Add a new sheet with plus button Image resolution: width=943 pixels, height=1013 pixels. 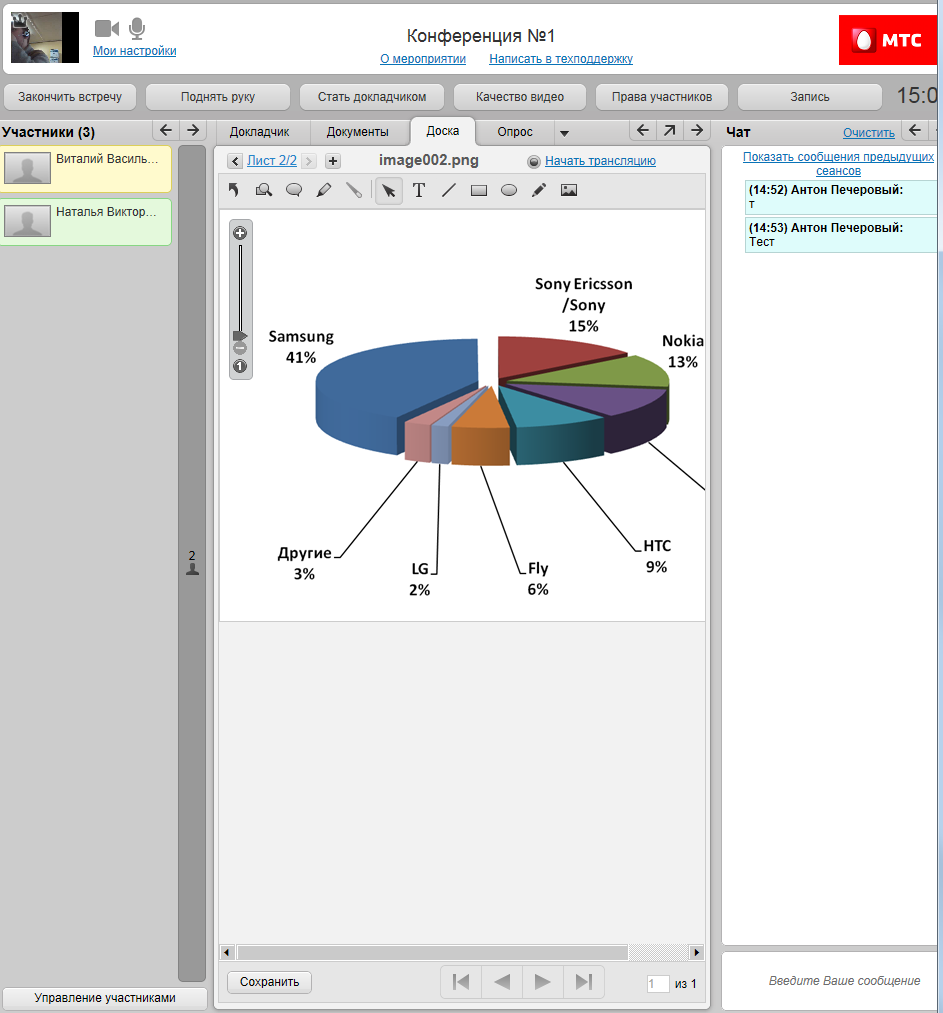(x=333, y=161)
